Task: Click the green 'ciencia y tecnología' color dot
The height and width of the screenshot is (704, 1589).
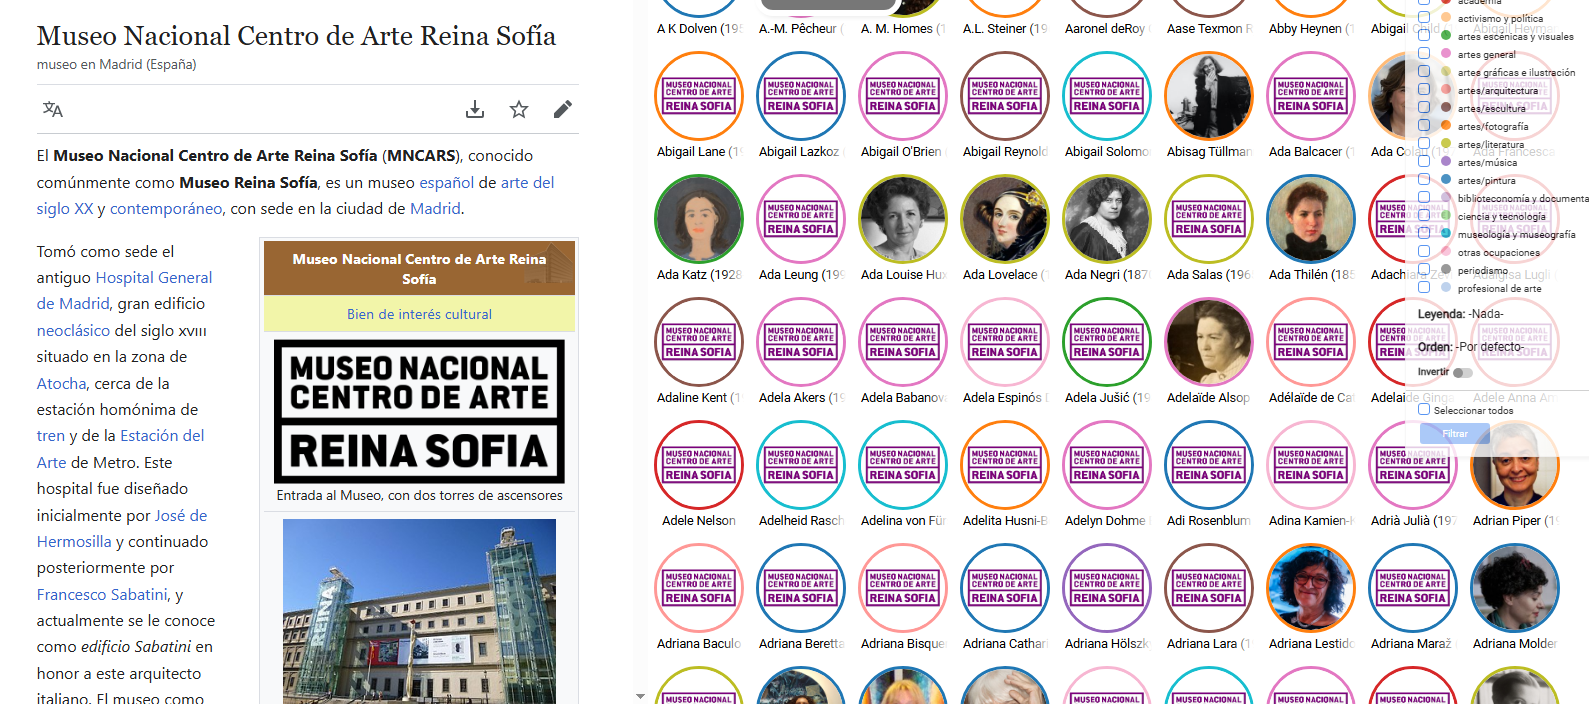Action: [x=1446, y=216]
